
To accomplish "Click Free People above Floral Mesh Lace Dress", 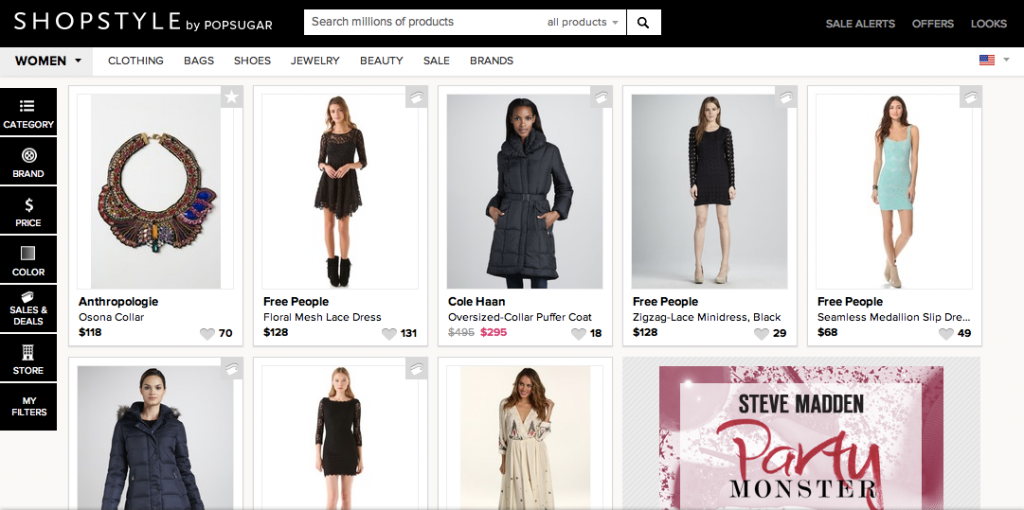I will click(296, 302).
